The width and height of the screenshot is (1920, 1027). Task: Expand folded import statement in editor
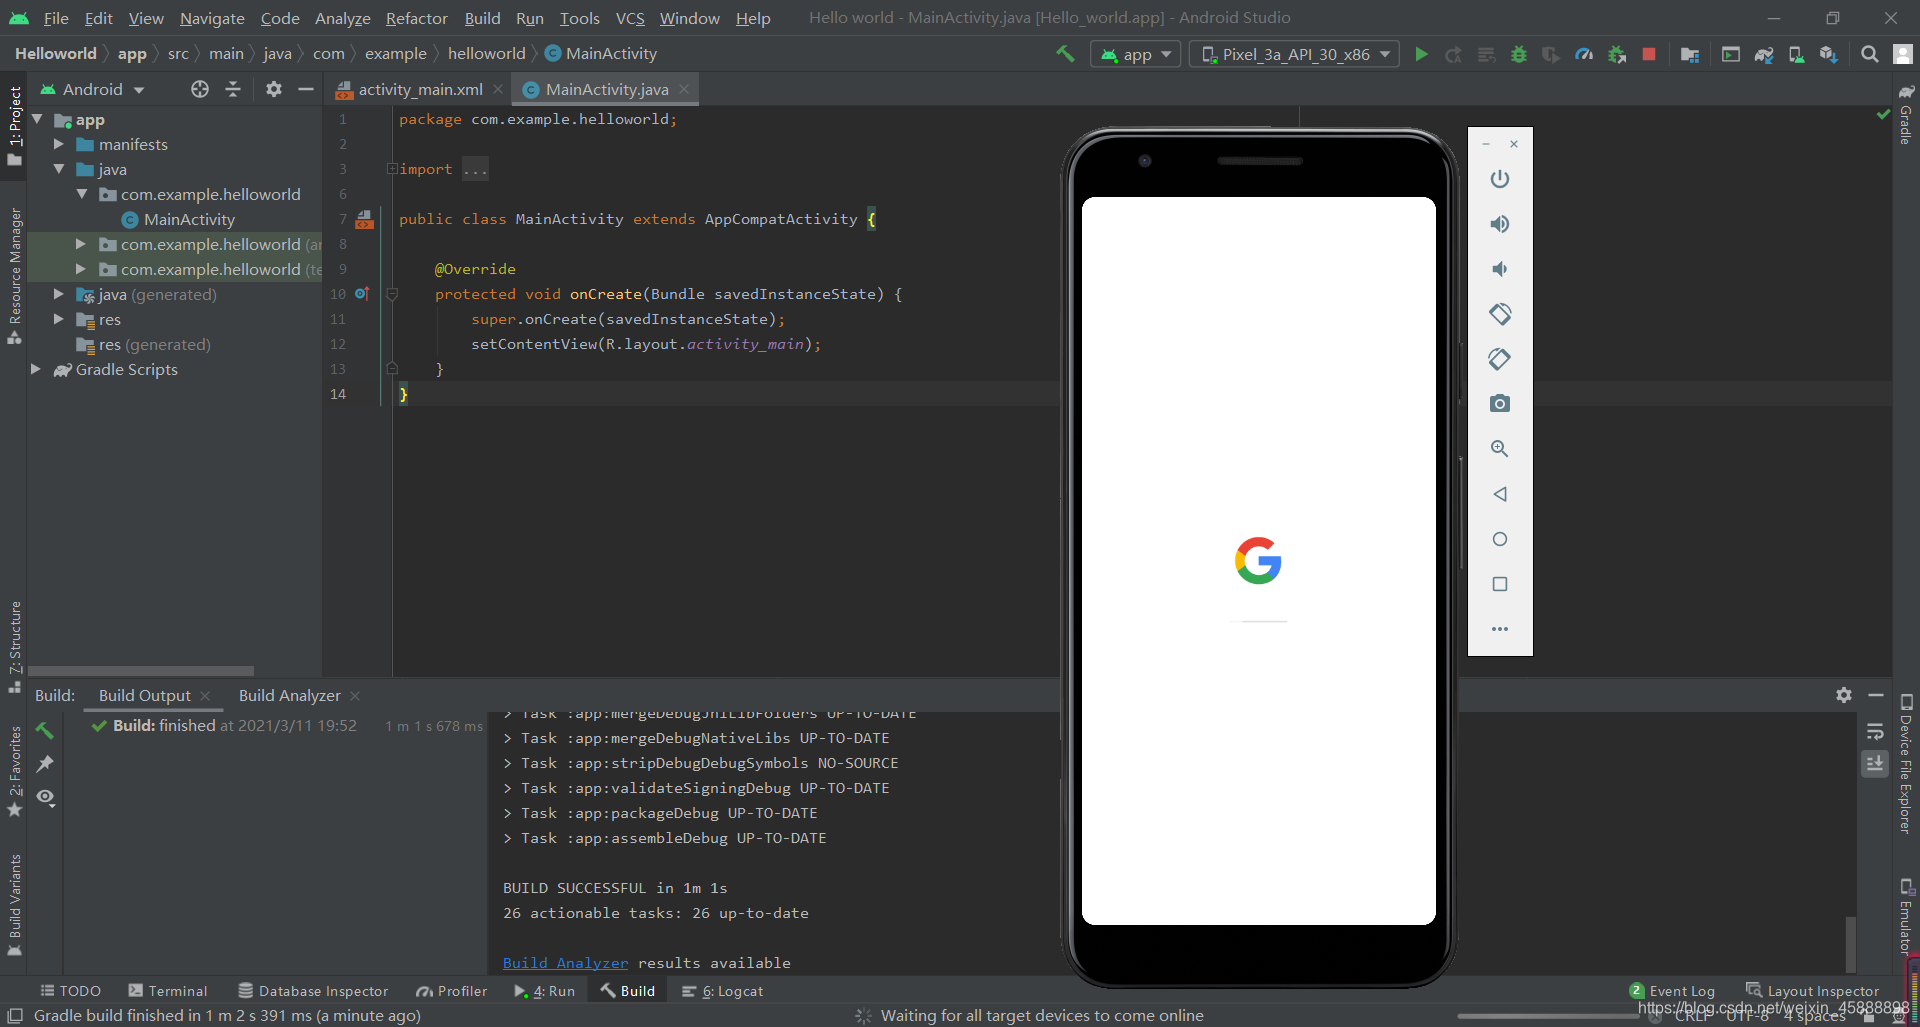[x=392, y=169]
